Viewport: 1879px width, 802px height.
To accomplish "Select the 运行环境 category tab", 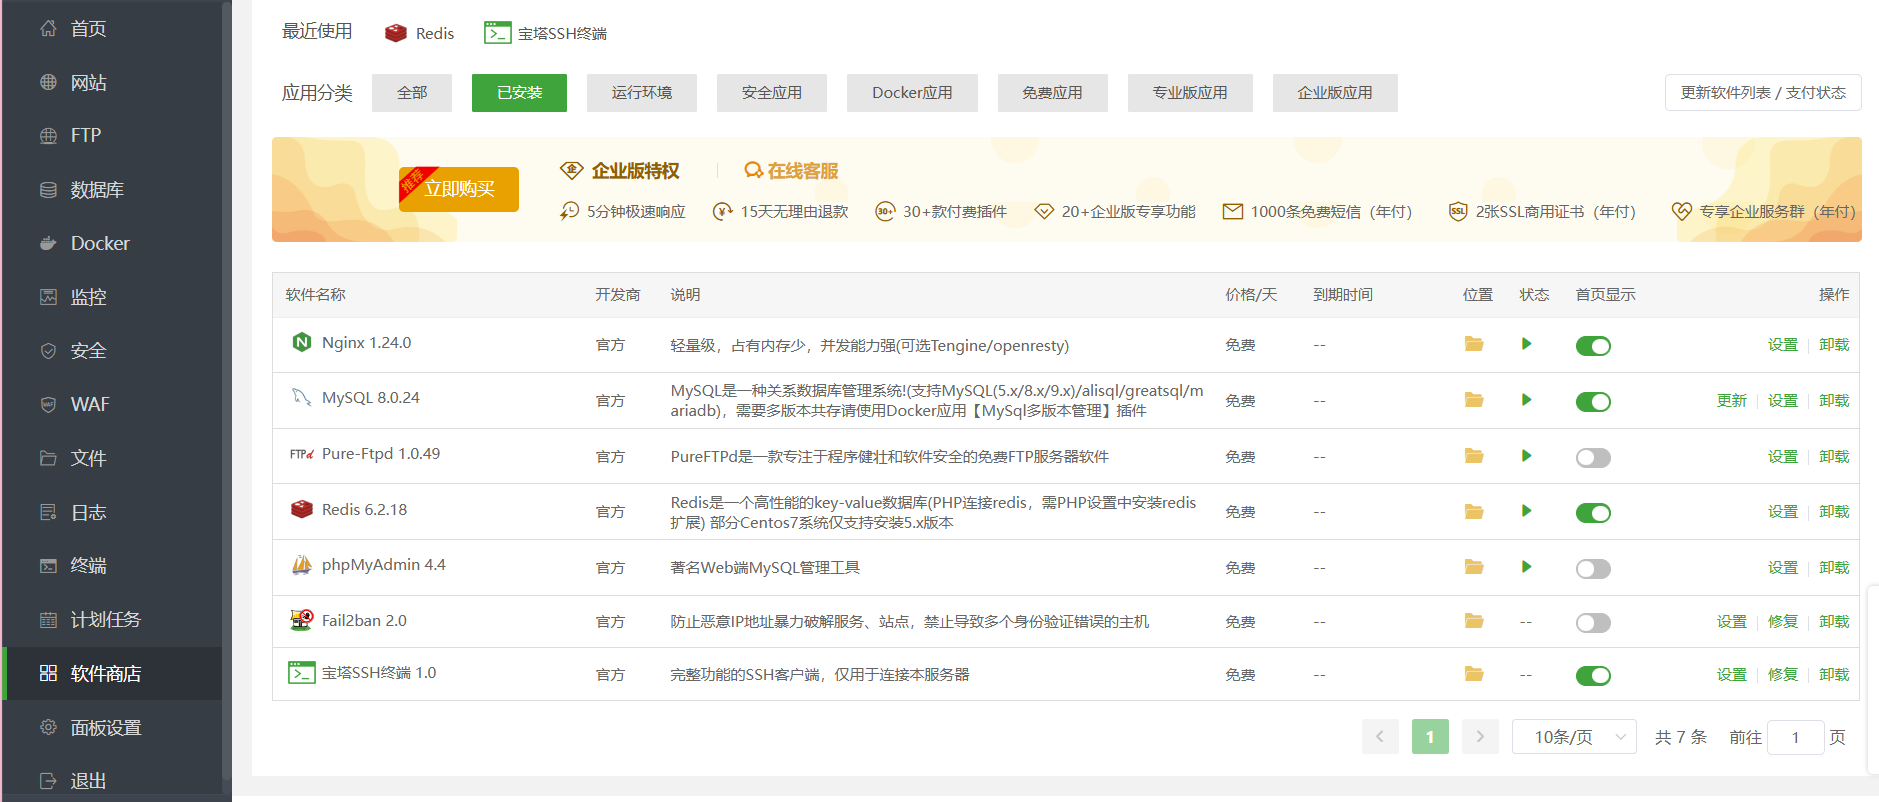I will (x=642, y=93).
